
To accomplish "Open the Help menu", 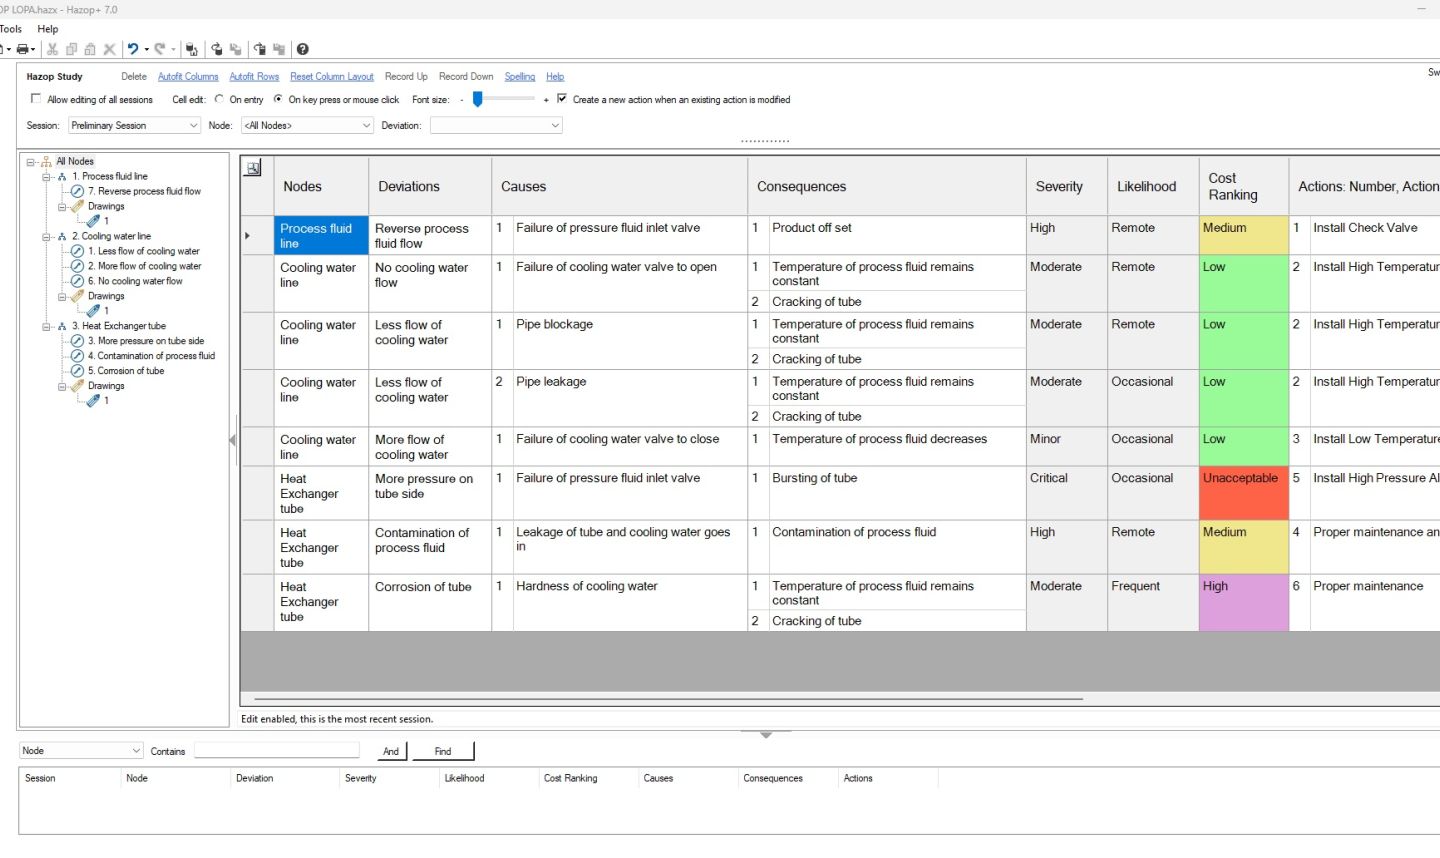I will pyautogui.click(x=47, y=28).
